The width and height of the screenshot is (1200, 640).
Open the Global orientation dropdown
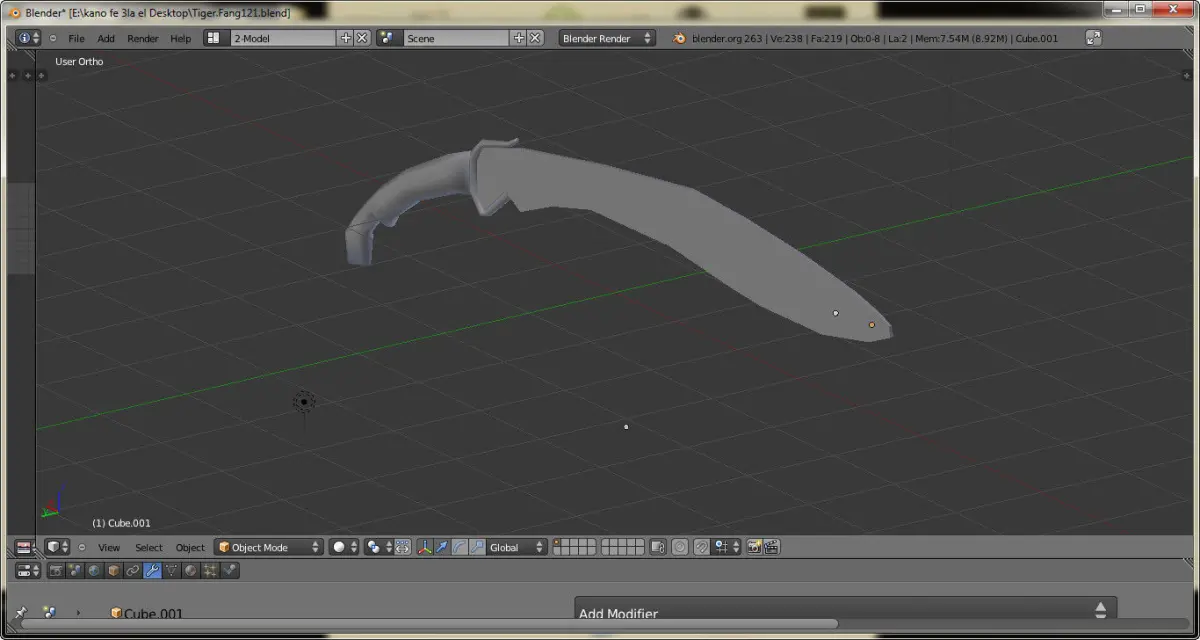517,547
